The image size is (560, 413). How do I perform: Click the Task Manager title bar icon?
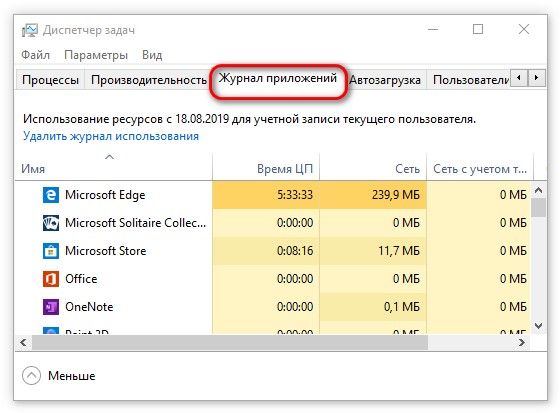coord(29,30)
